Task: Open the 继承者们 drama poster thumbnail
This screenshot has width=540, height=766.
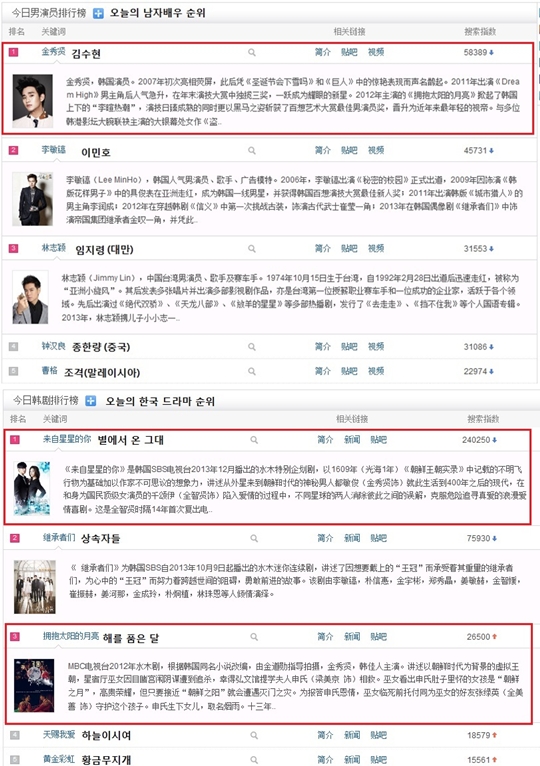Action: pyautogui.click(x=35, y=587)
